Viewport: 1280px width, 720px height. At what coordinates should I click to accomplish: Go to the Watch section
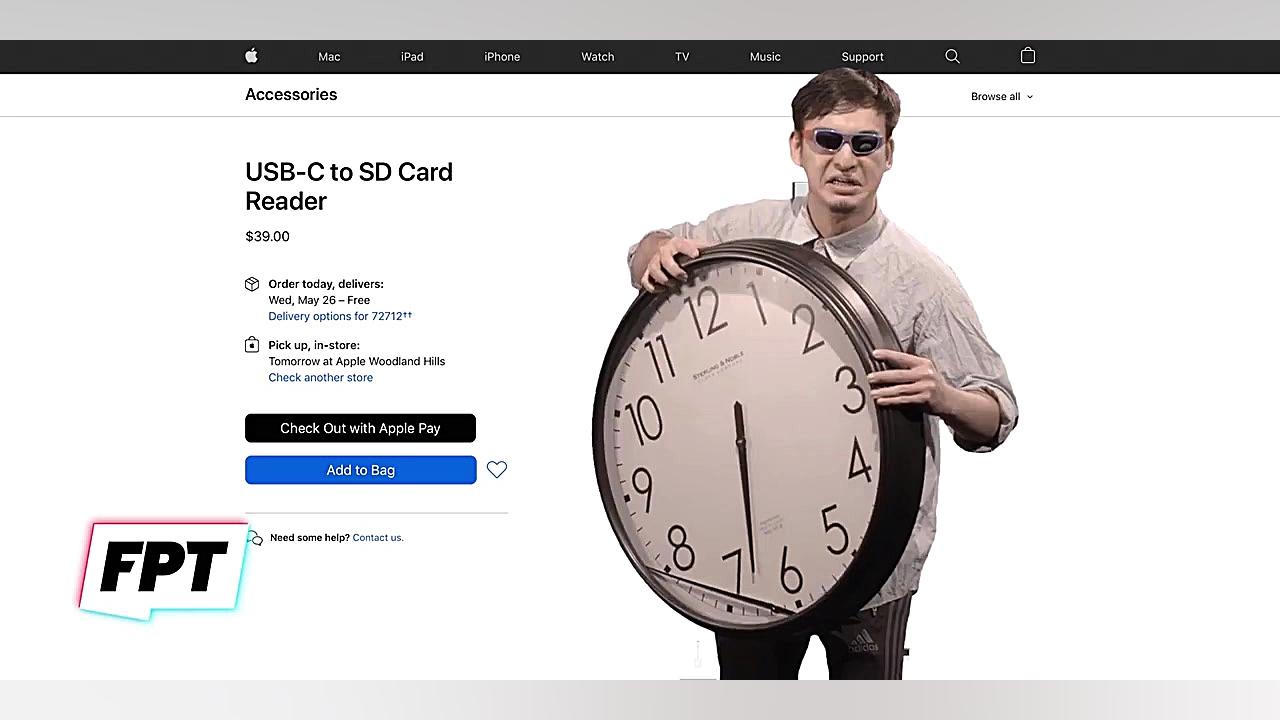598,57
